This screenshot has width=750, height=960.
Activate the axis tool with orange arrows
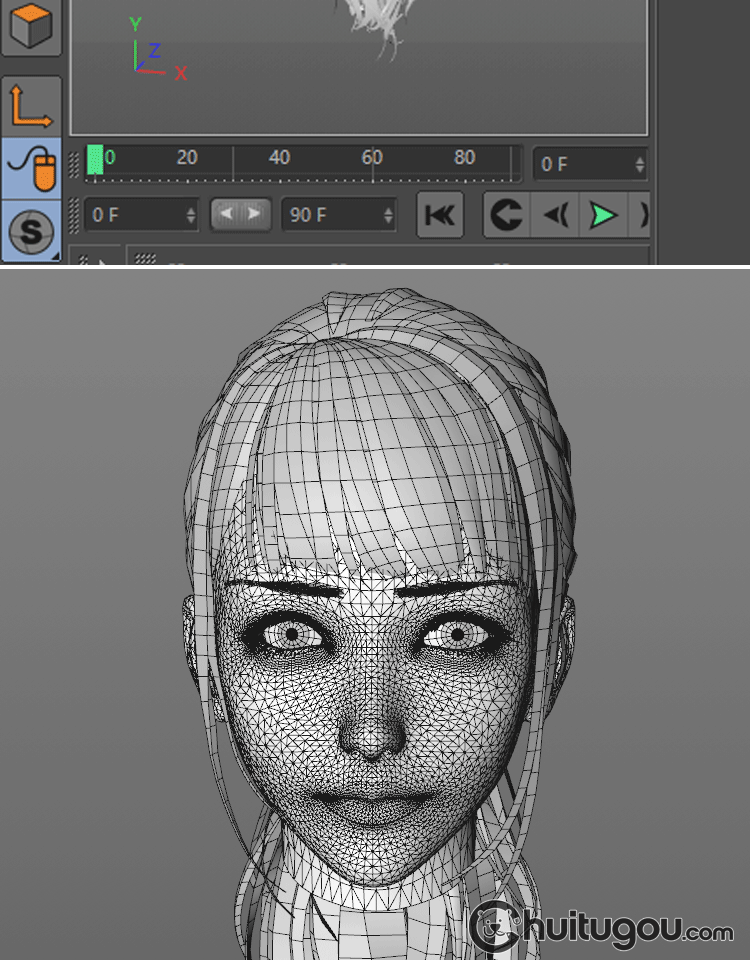tap(31, 107)
